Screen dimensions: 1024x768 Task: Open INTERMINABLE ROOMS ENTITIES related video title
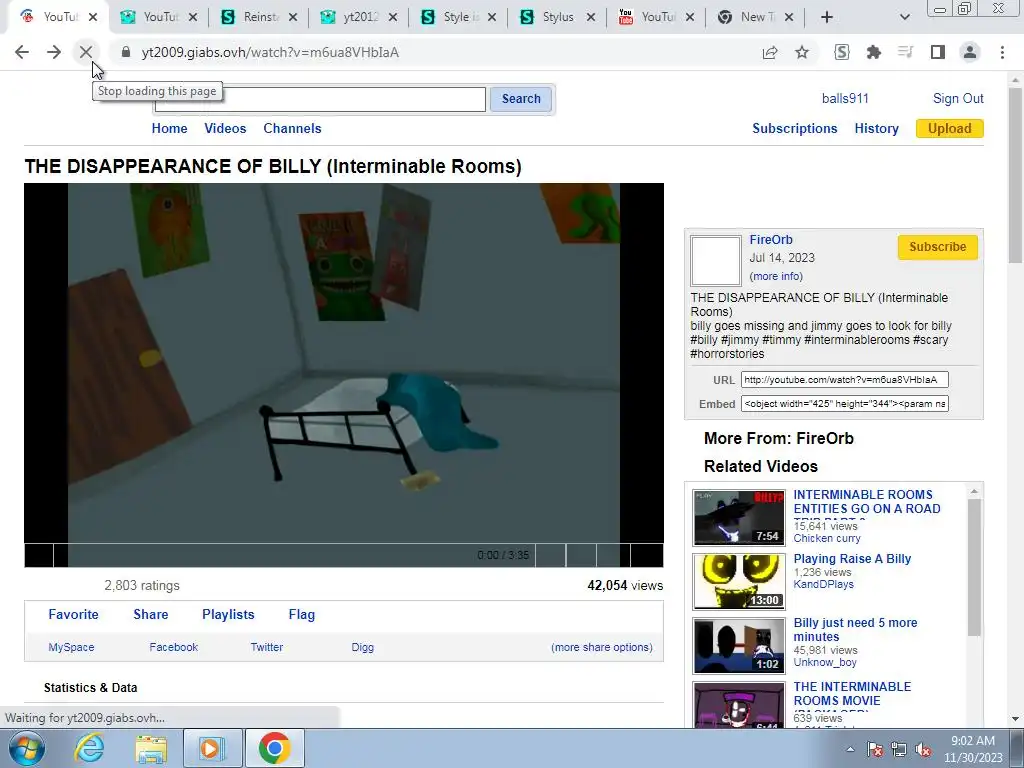(867, 502)
